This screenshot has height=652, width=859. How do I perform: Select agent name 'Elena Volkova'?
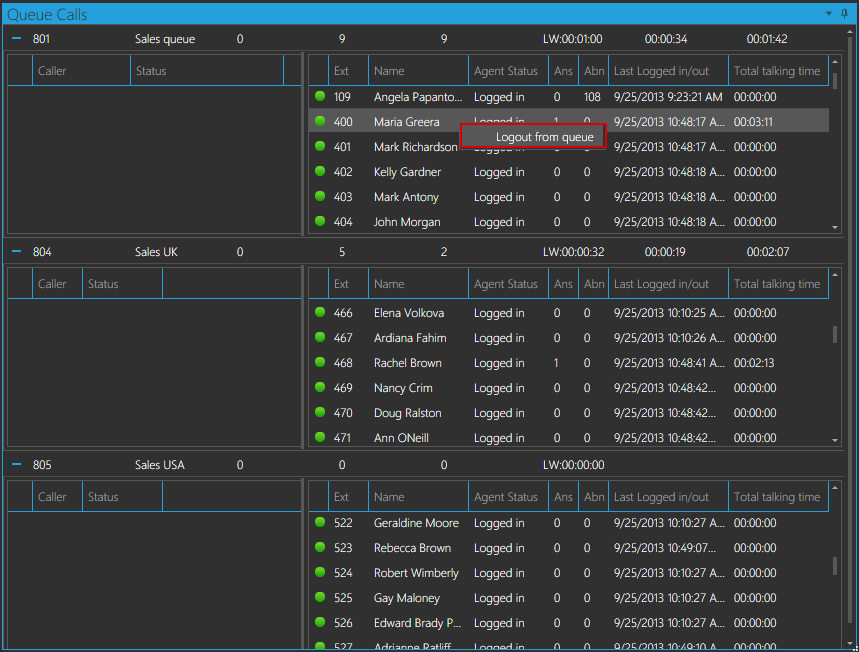[x=409, y=313]
